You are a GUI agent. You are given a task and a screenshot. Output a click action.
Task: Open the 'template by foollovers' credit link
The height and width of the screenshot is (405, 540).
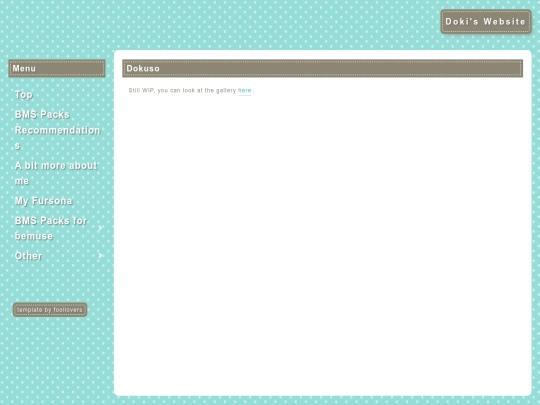[x=50, y=310]
